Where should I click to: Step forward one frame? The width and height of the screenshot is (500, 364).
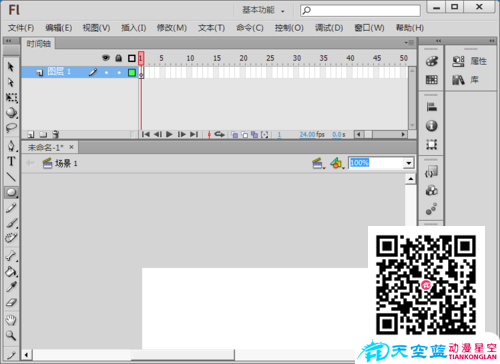pos(182,134)
